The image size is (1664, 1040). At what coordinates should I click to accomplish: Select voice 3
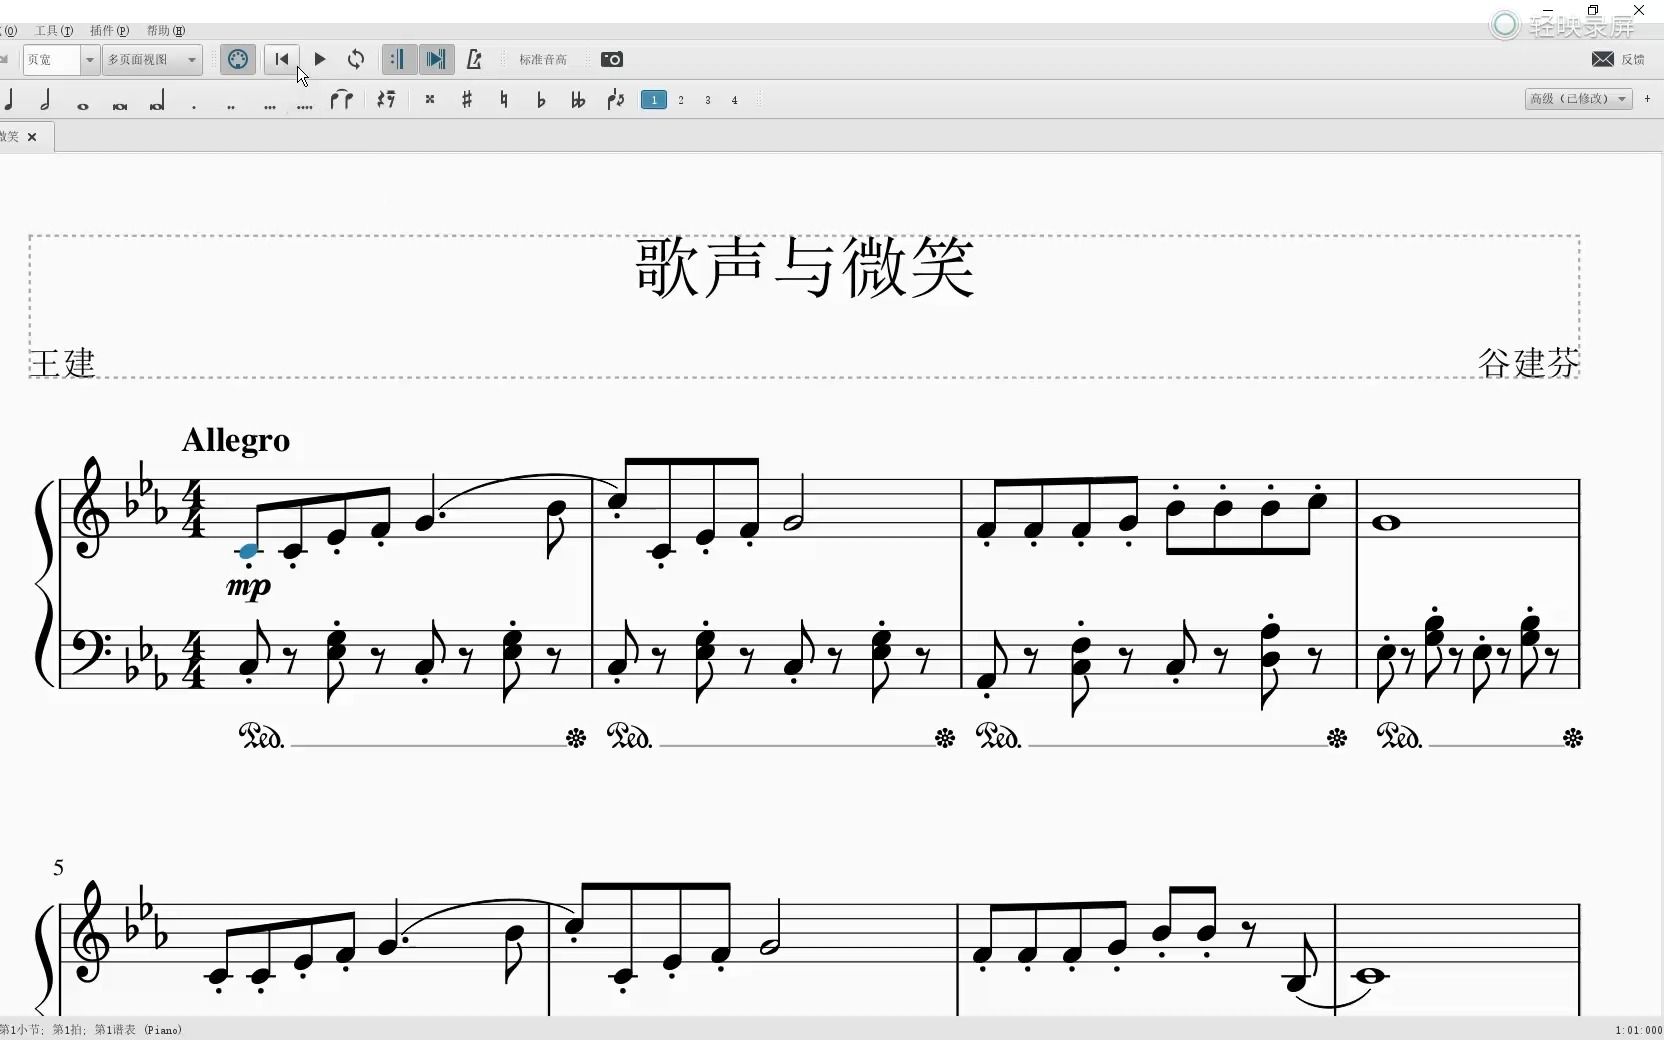tap(708, 100)
